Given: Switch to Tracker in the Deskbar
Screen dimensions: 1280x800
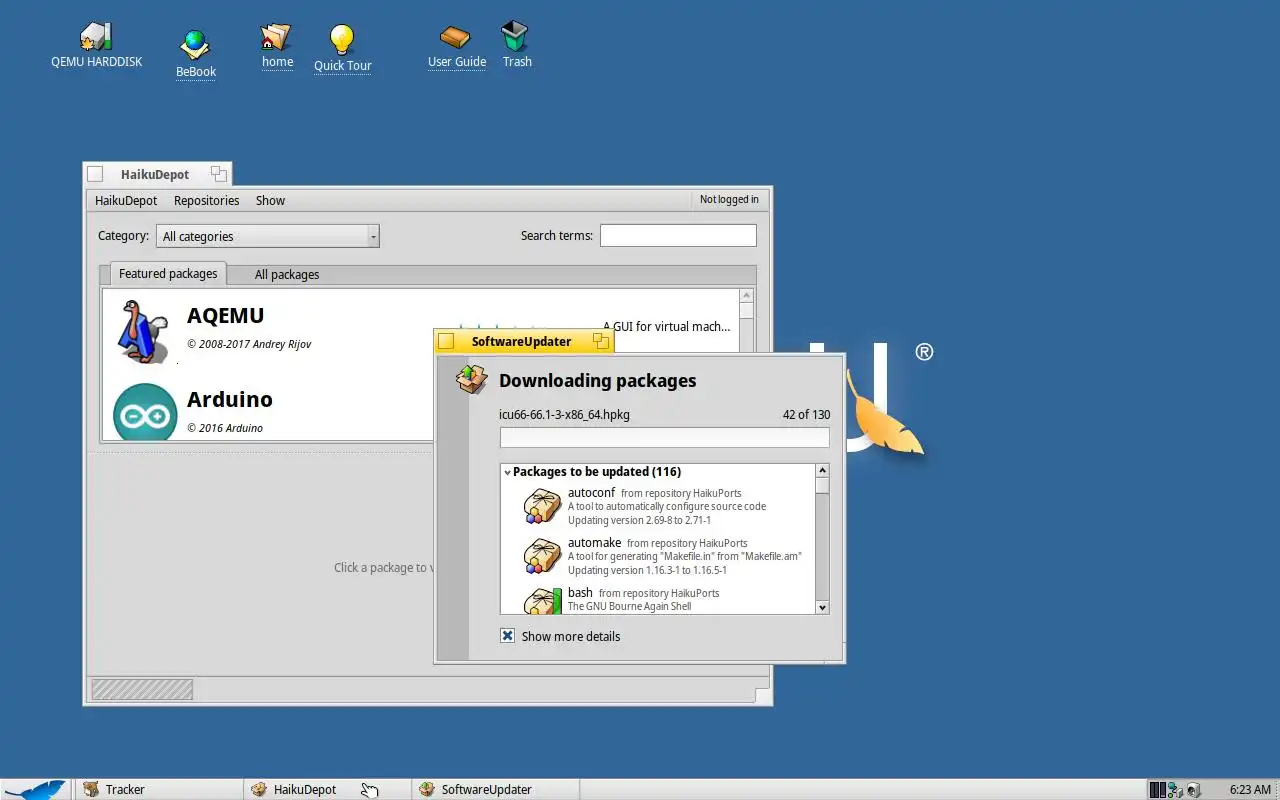Looking at the screenshot, I should pyautogui.click(x=158, y=789).
